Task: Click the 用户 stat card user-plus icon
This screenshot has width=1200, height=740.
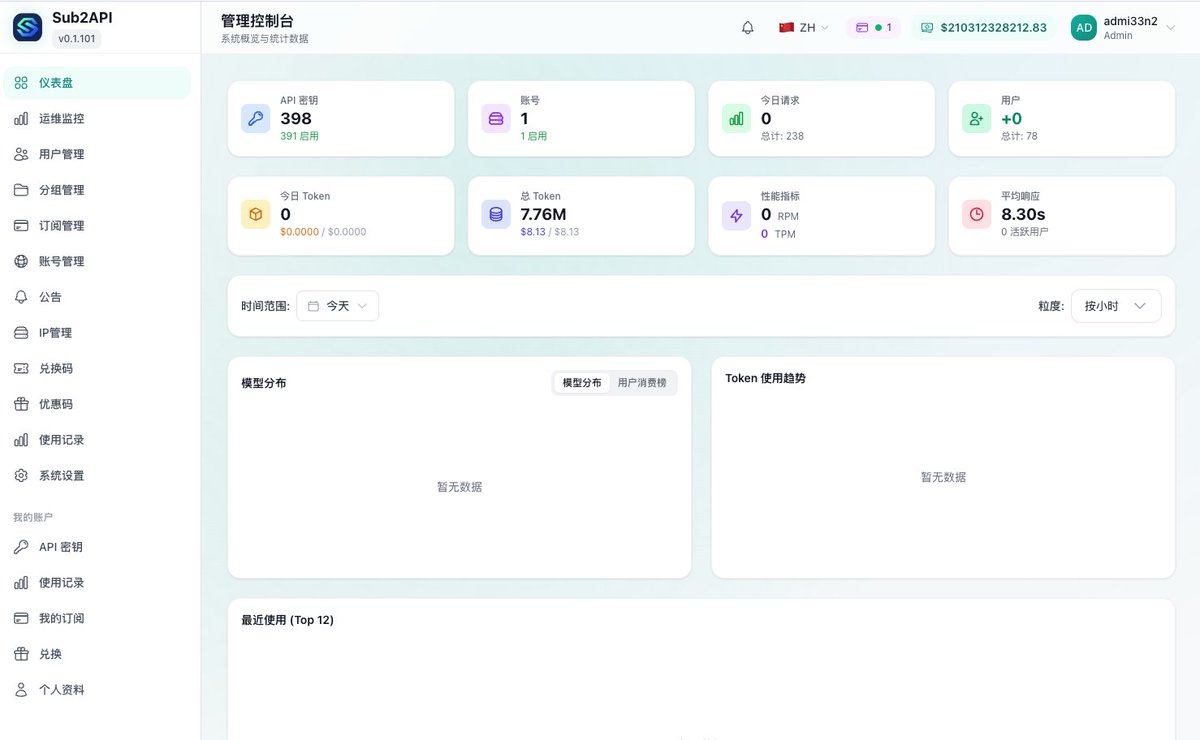Action: [x=977, y=118]
